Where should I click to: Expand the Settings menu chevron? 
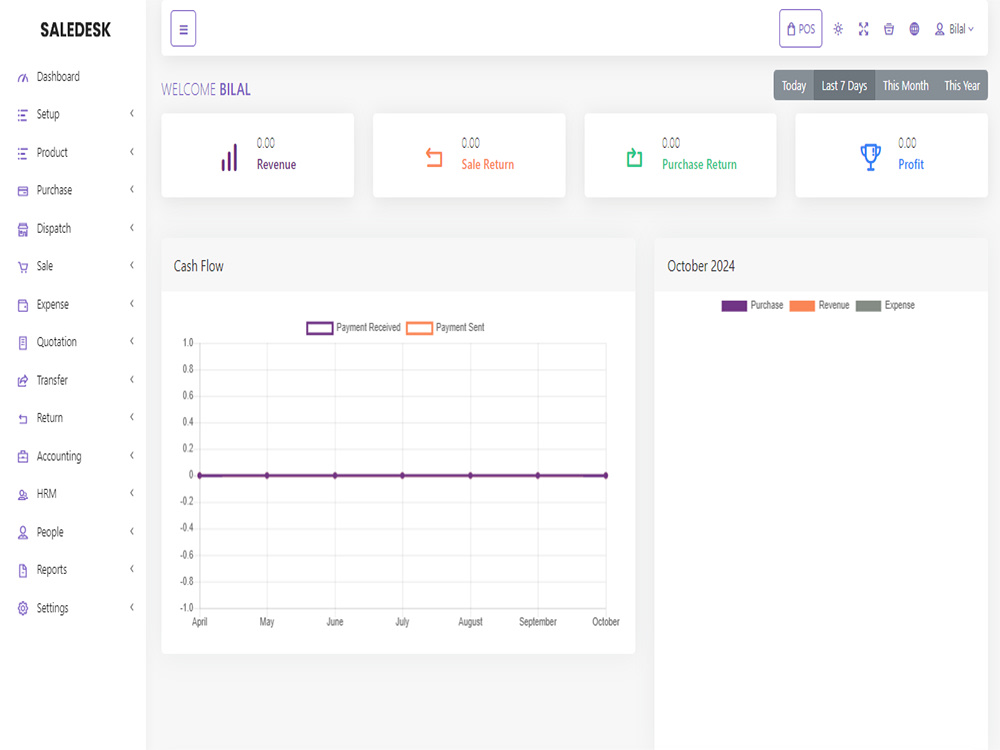(x=132, y=607)
